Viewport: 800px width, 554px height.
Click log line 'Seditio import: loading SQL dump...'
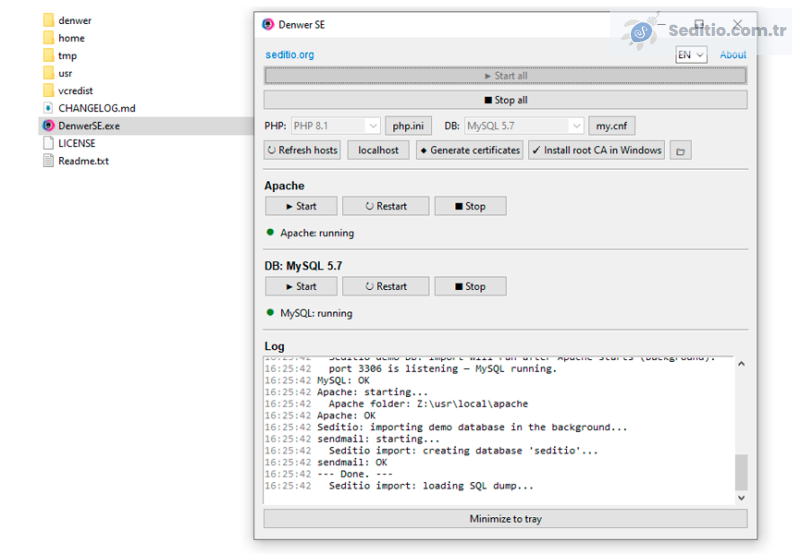[431, 486]
